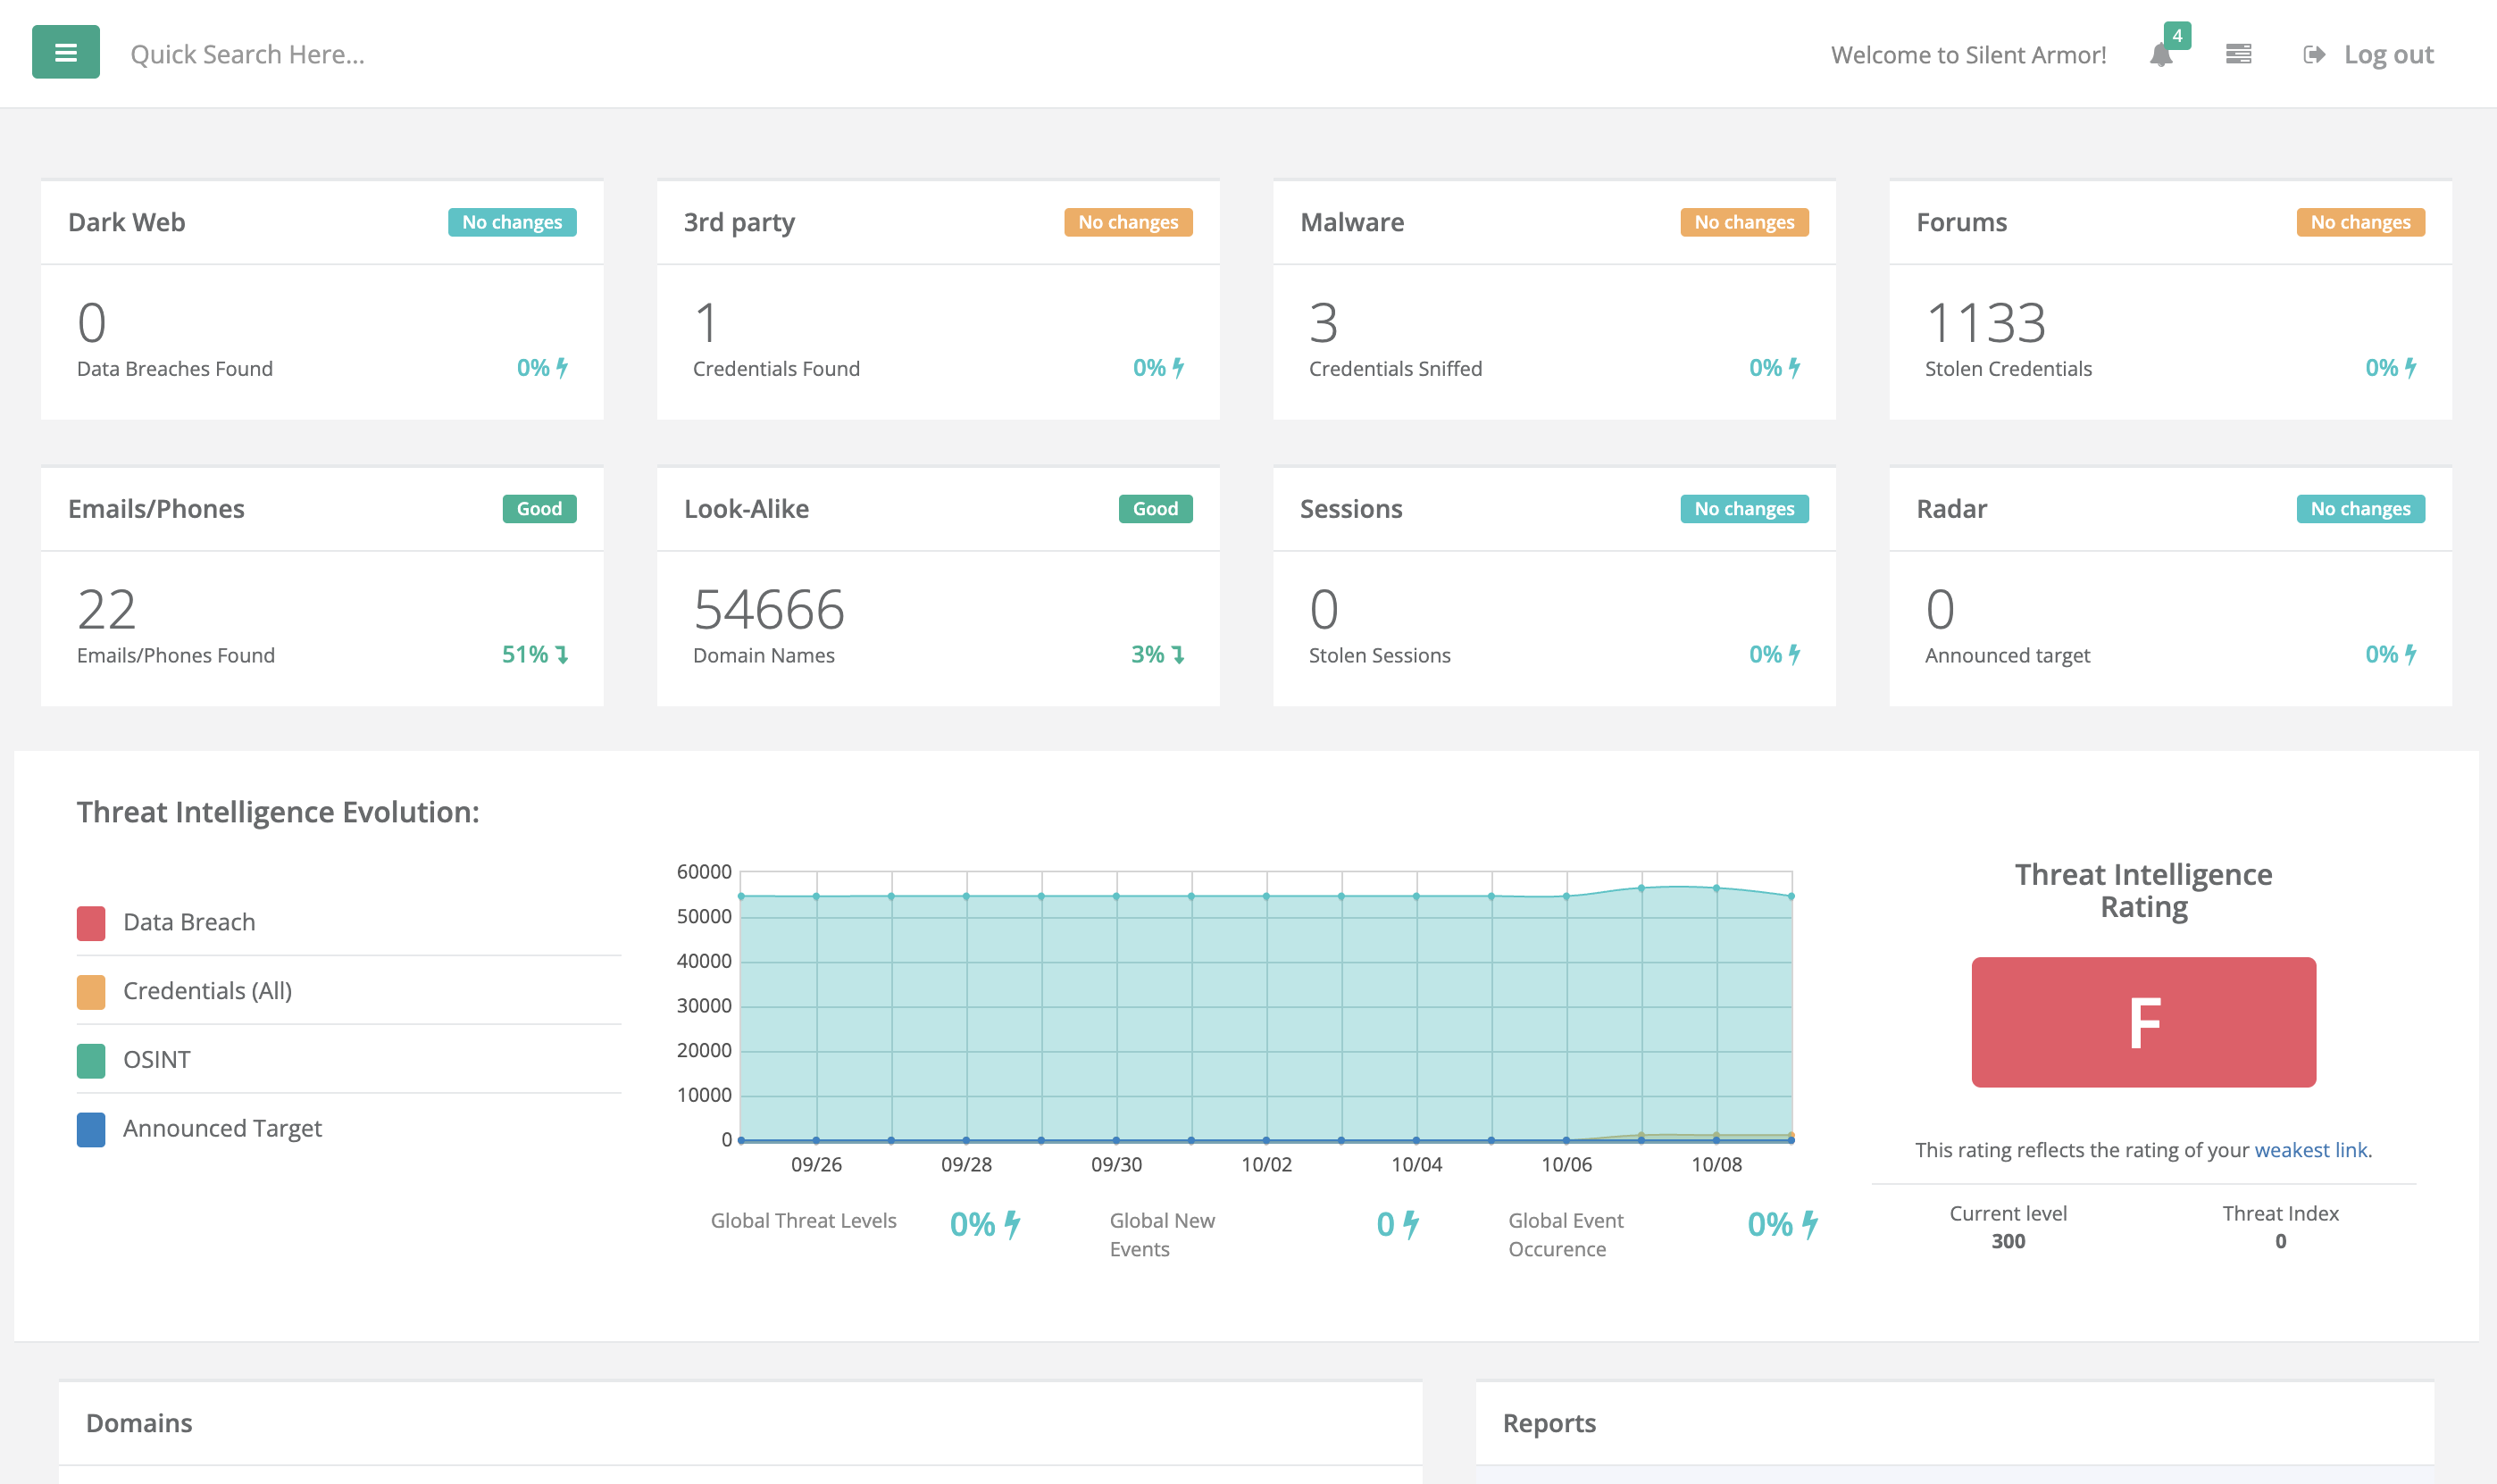Viewport: 2497px width, 1484px height.
Task: Click the log out arrow icon
Action: (2313, 54)
